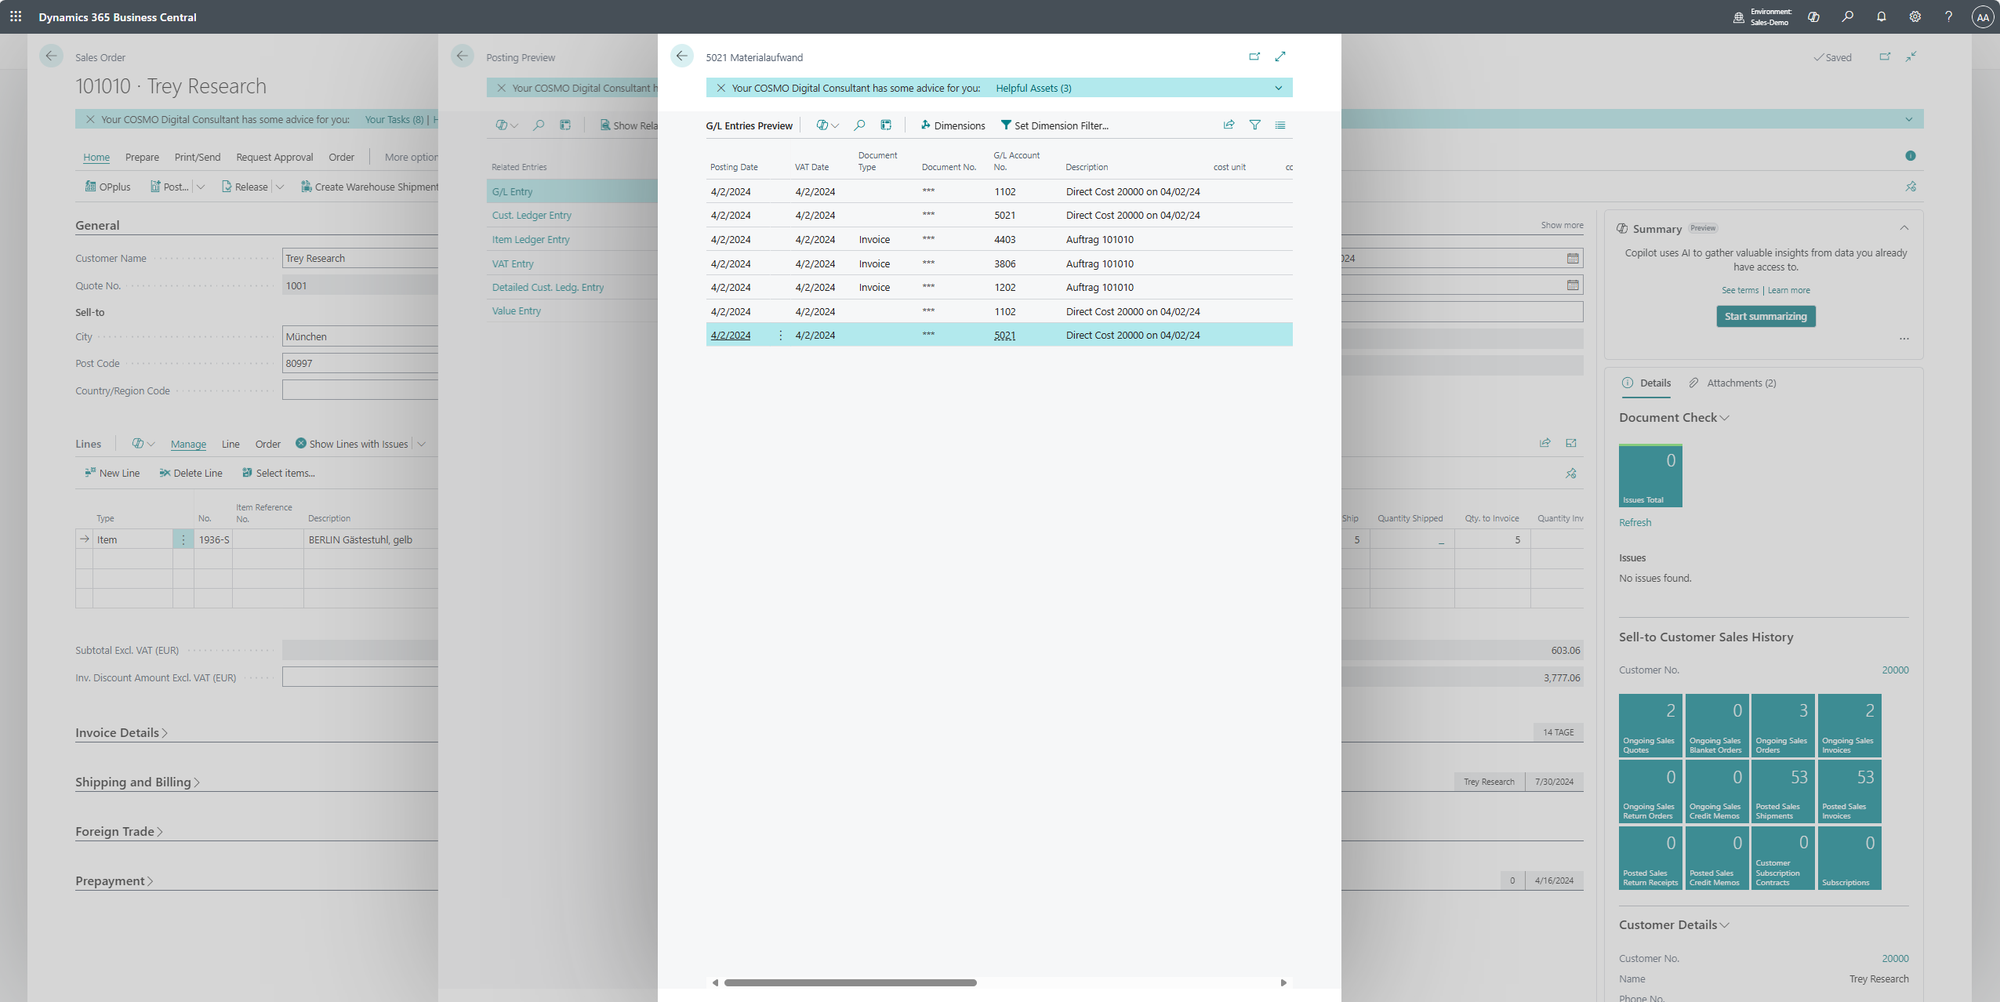Open the Helpful Assets (3) link
Image resolution: width=2000 pixels, height=1002 pixels.
click(1033, 89)
